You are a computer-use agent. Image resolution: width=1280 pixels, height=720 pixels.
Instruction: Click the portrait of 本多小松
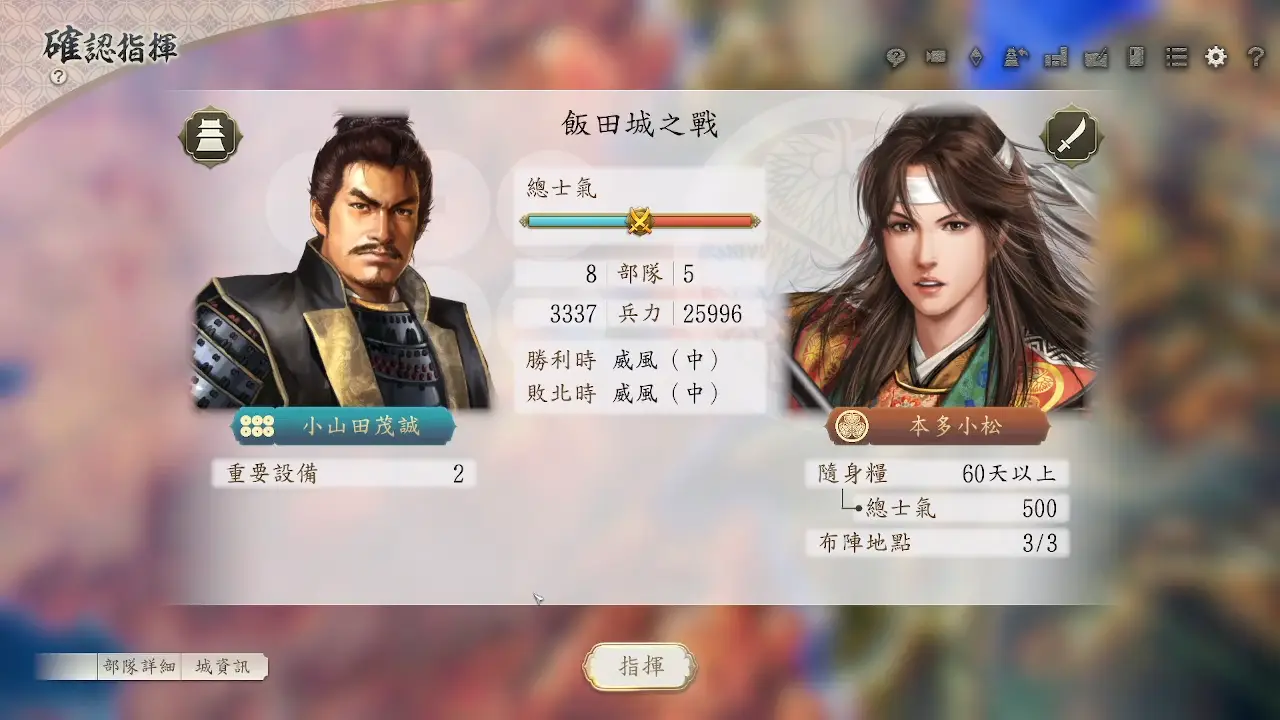940,260
